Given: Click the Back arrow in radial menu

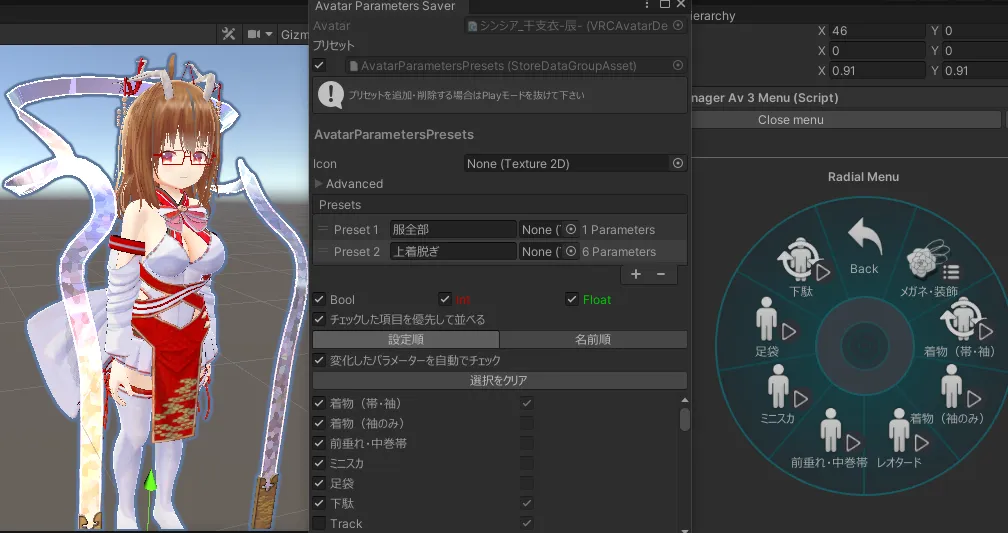Looking at the screenshot, I should click(864, 247).
